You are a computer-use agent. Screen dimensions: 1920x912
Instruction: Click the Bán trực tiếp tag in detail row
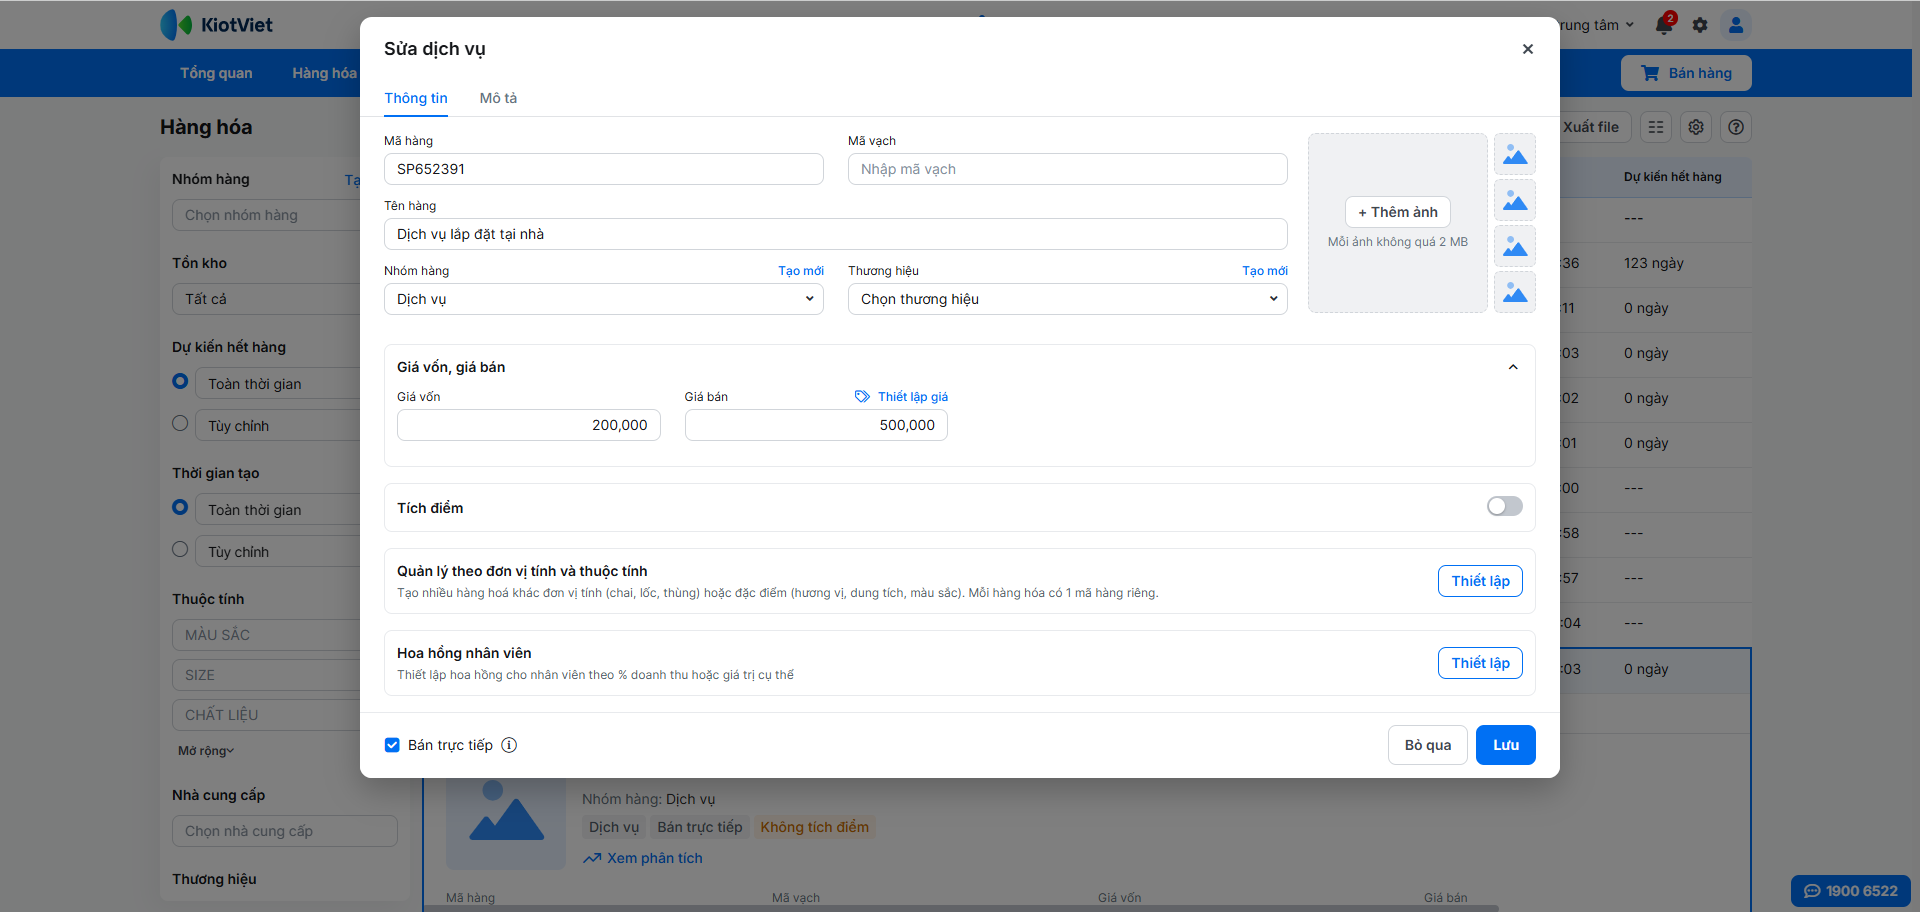[700, 827]
